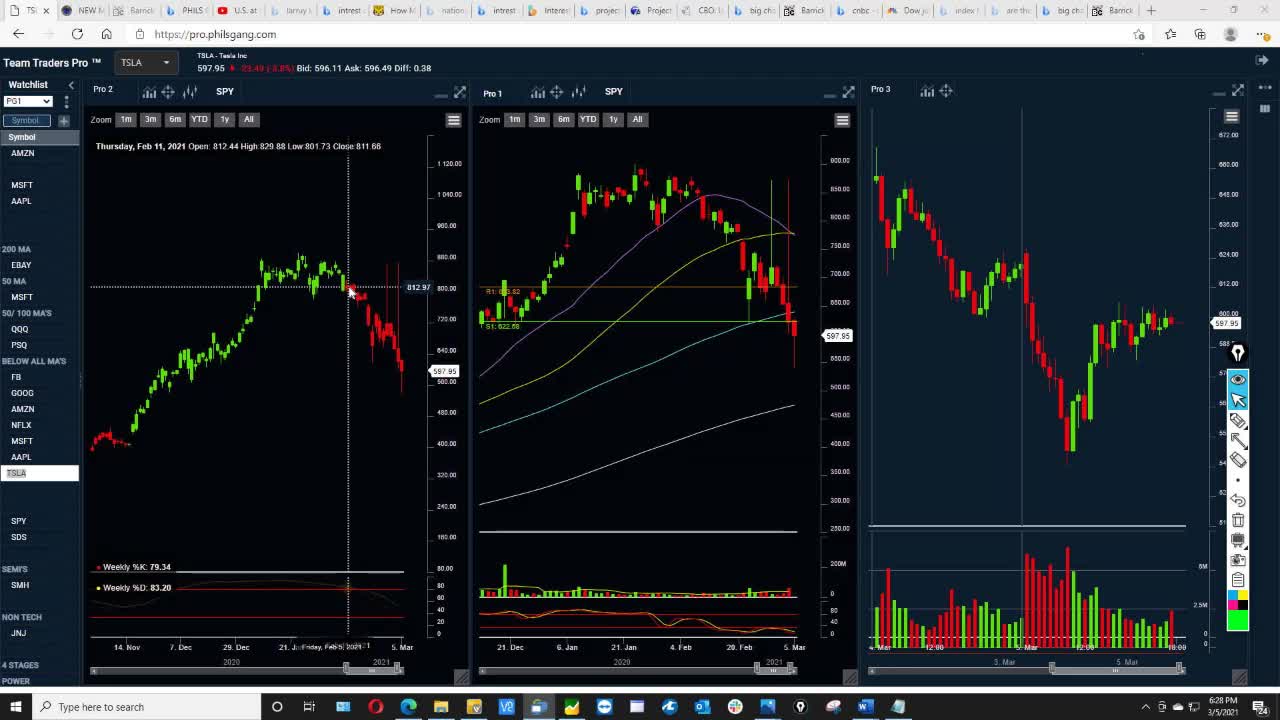Open Pro 1 chart hamburger menu
Screen dimensions: 1280x720
[x=842, y=120]
